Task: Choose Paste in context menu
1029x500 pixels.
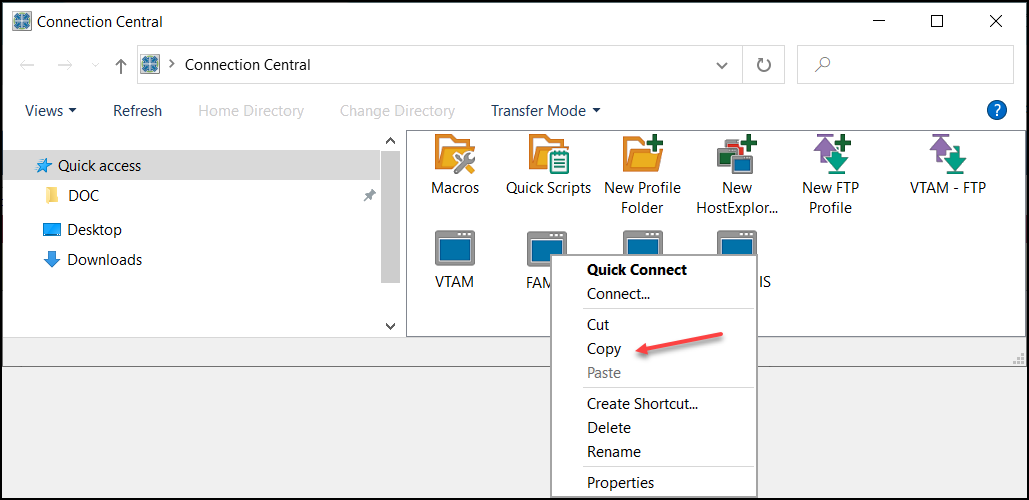Action: (x=604, y=373)
